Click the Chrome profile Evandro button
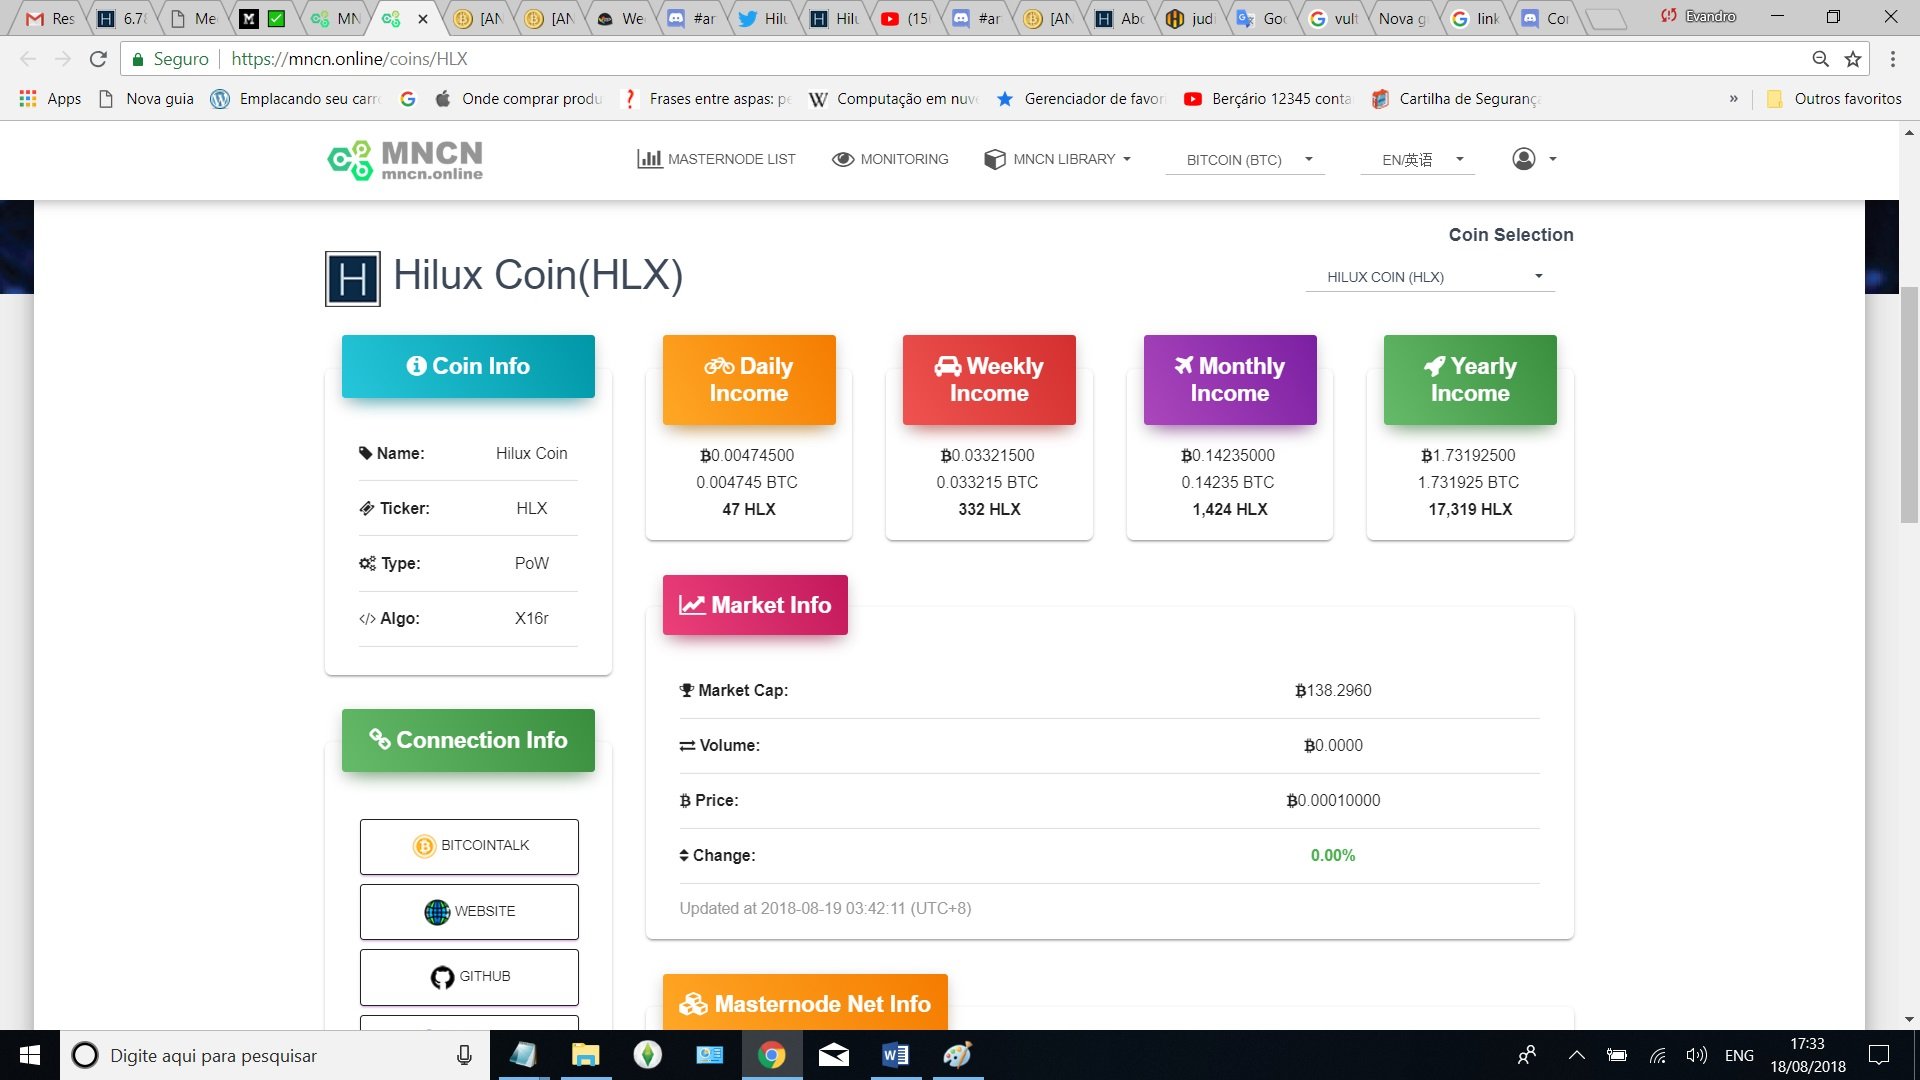 (x=1698, y=16)
